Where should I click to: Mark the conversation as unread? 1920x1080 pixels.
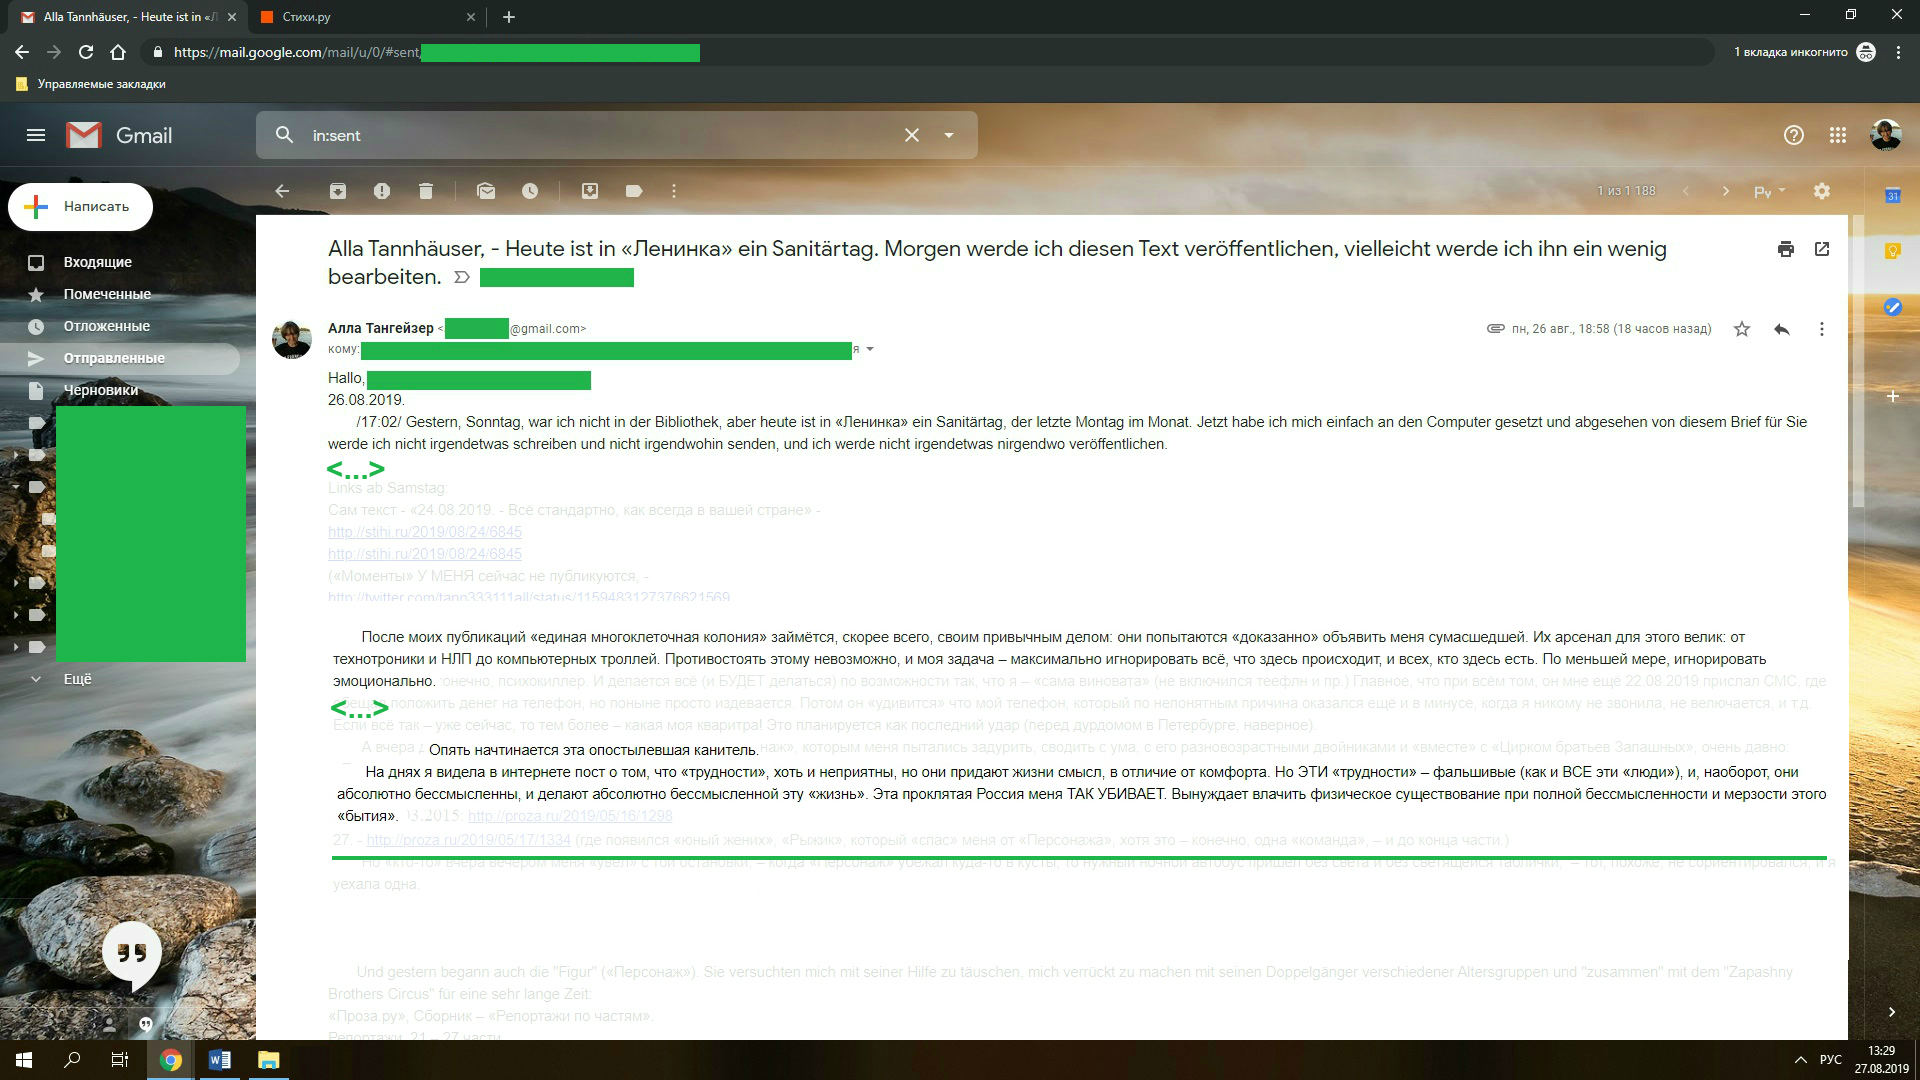(x=486, y=191)
